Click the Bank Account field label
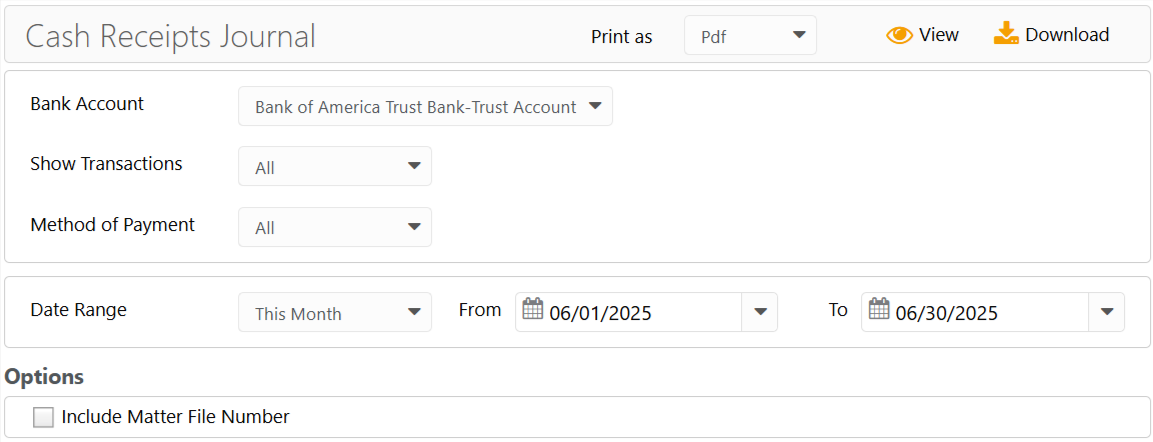 [x=87, y=104]
